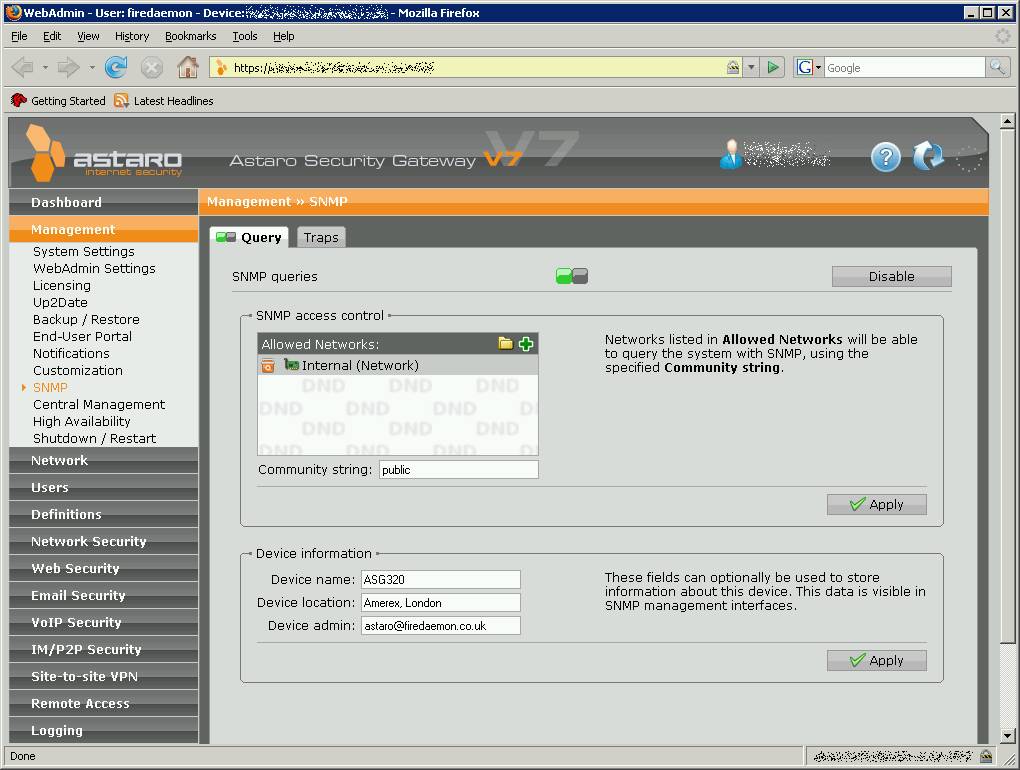Click the green Go arrow button
1020x770 pixels.
coord(773,67)
